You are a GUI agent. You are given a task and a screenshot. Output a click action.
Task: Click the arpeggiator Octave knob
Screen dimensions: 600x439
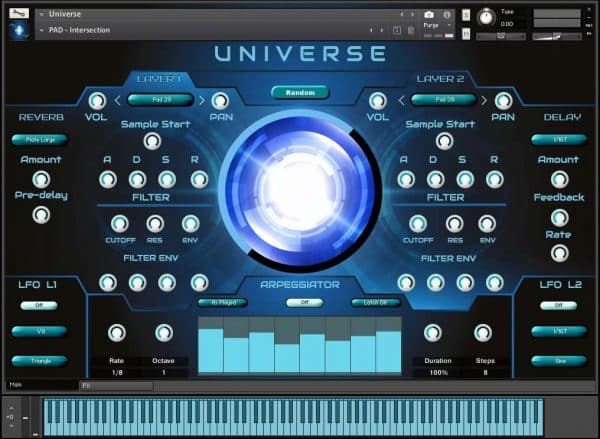pyautogui.click(x=164, y=333)
